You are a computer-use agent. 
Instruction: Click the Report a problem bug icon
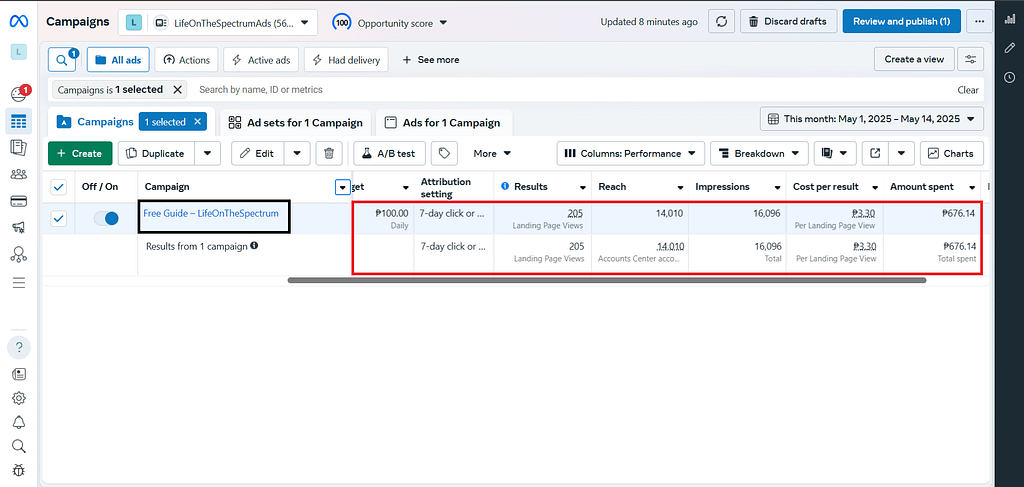(19, 470)
